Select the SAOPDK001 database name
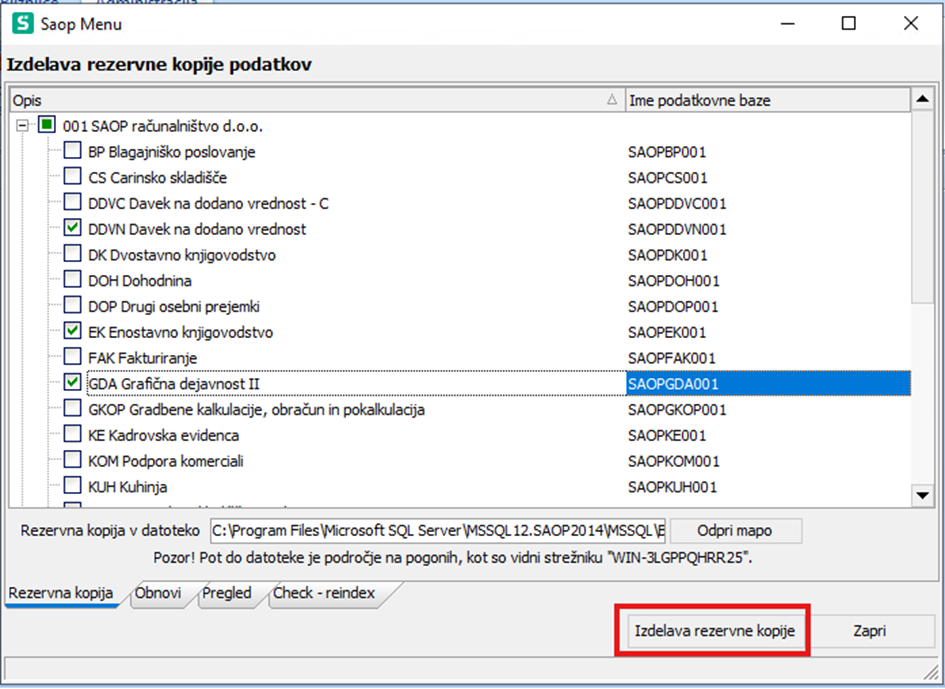This screenshot has width=945, height=689. click(x=668, y=255)
